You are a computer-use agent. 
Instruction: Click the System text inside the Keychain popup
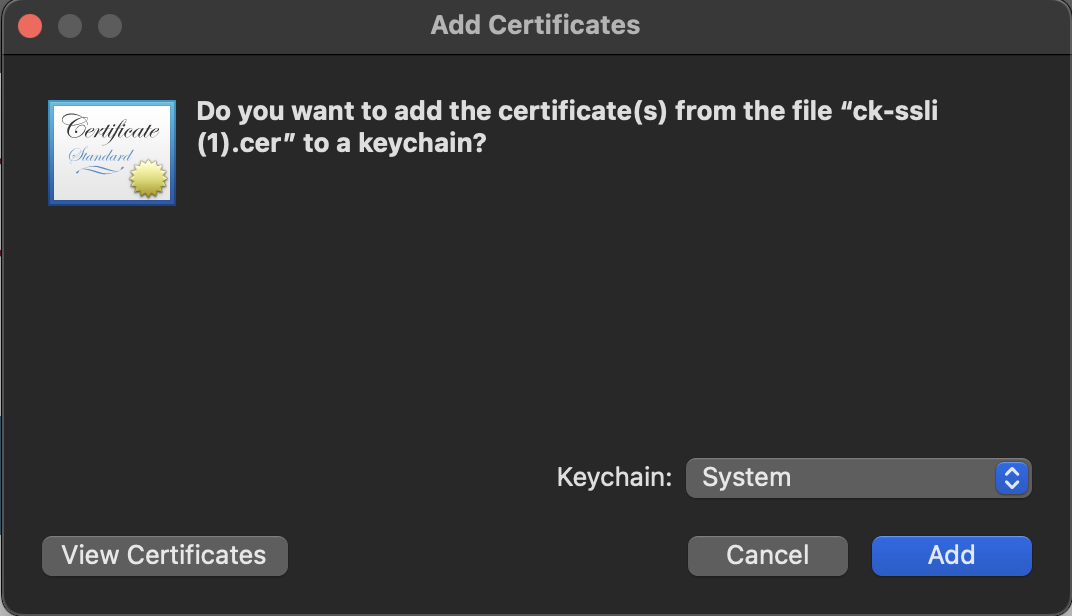click(x=745, y=478)
